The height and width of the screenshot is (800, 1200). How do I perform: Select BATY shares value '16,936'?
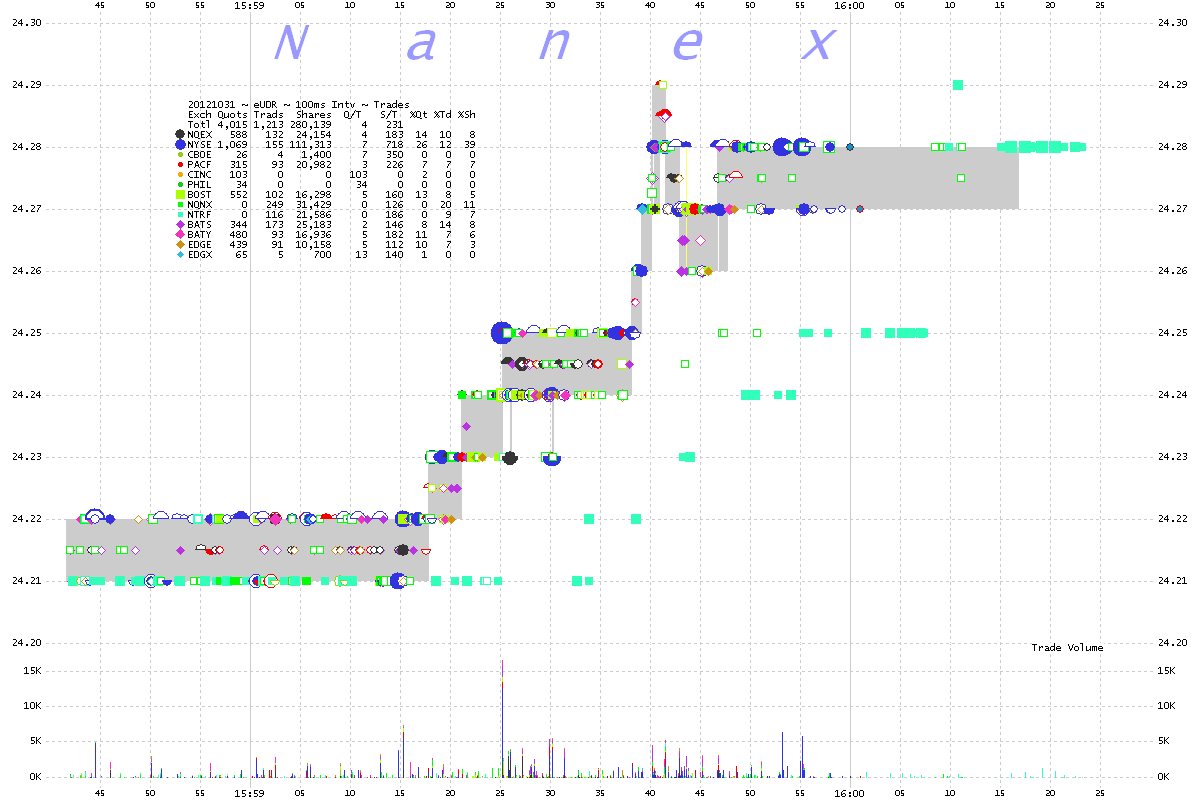coord(312,234)
